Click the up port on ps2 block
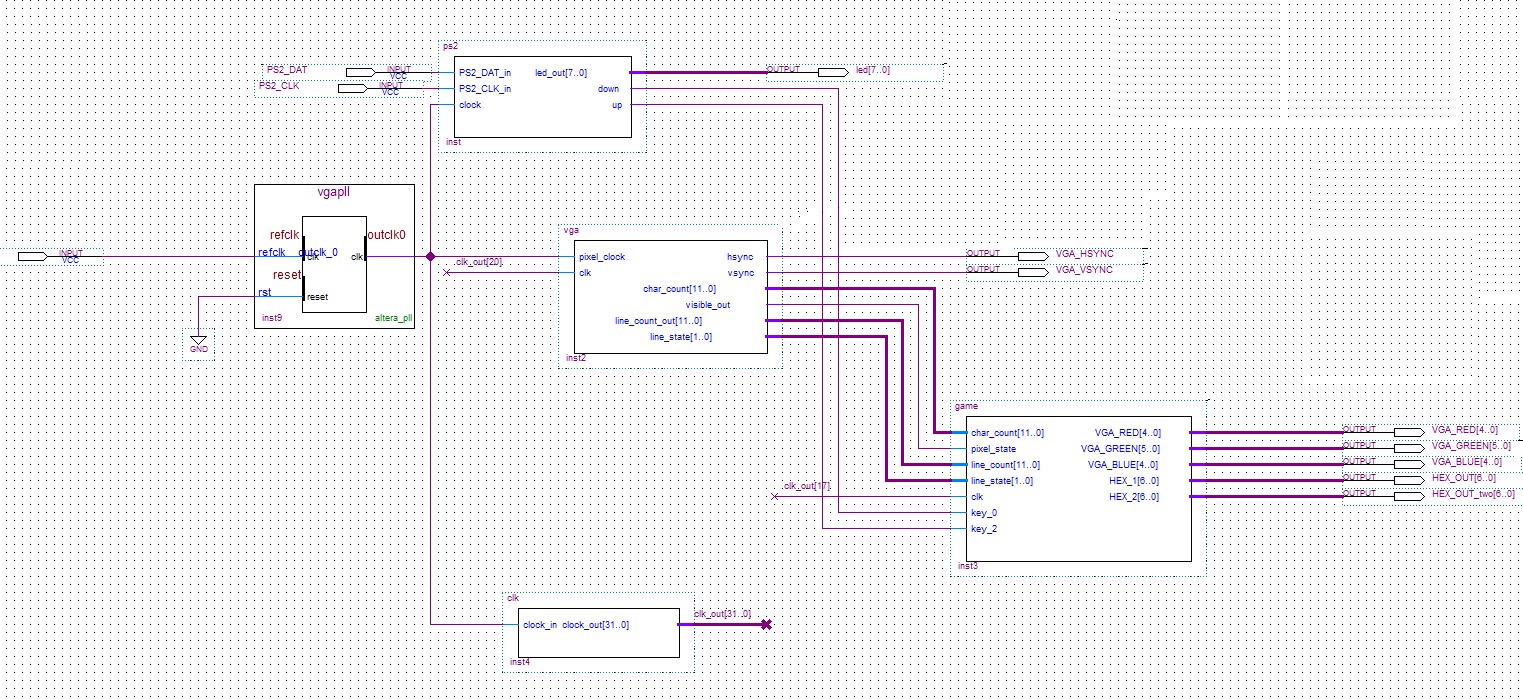Image resolution: width=1523 pixels, height=699 pixels. point(617,105)
